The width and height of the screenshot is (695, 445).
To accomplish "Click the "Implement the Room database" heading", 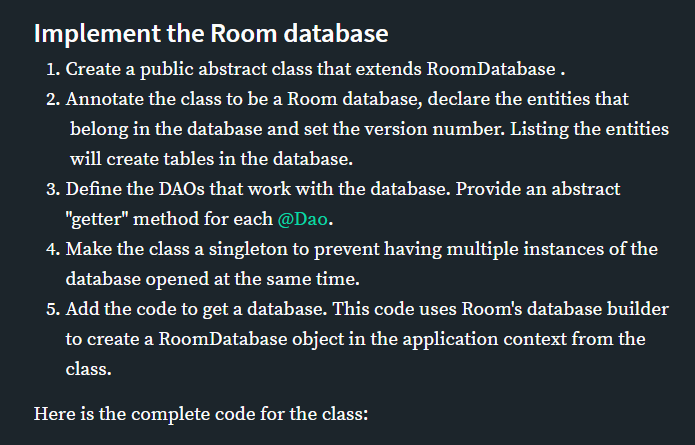I will [x=210, y=33].
